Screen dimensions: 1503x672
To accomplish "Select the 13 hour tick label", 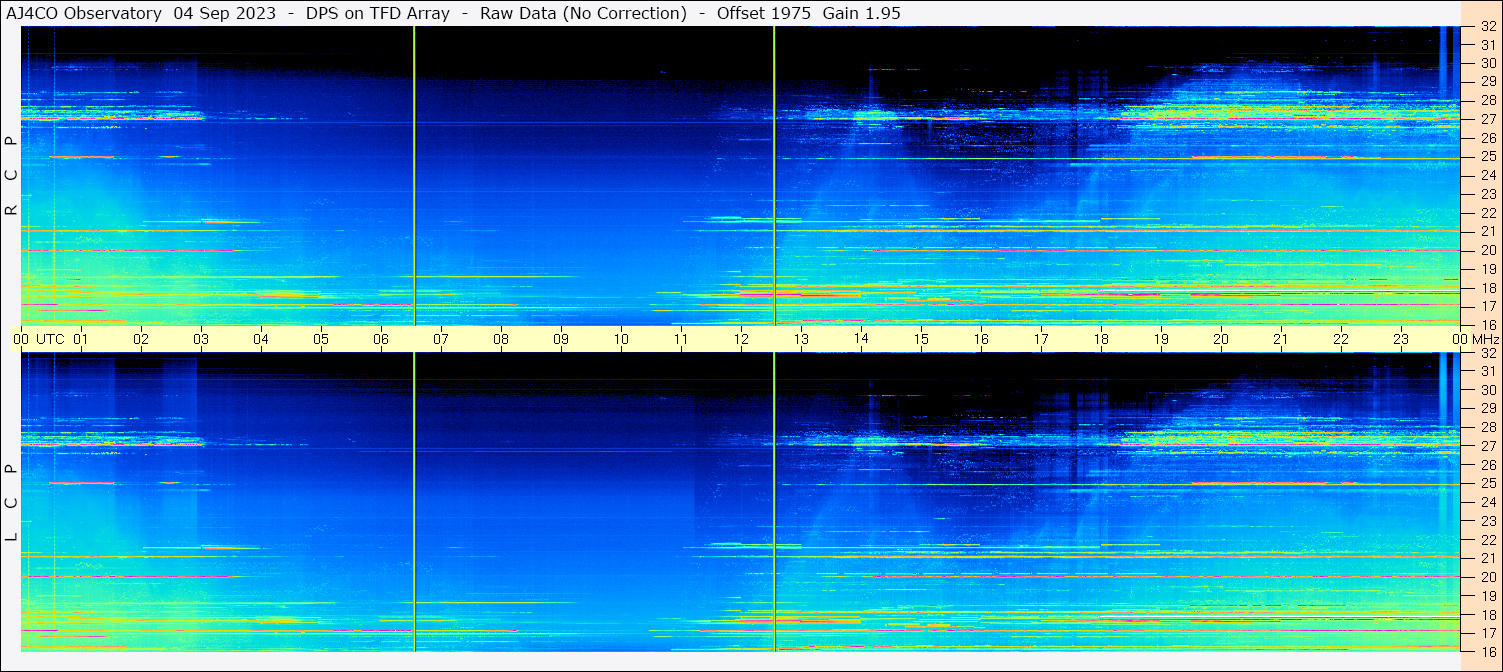I will pyautogui.click(x=801, y=339).
